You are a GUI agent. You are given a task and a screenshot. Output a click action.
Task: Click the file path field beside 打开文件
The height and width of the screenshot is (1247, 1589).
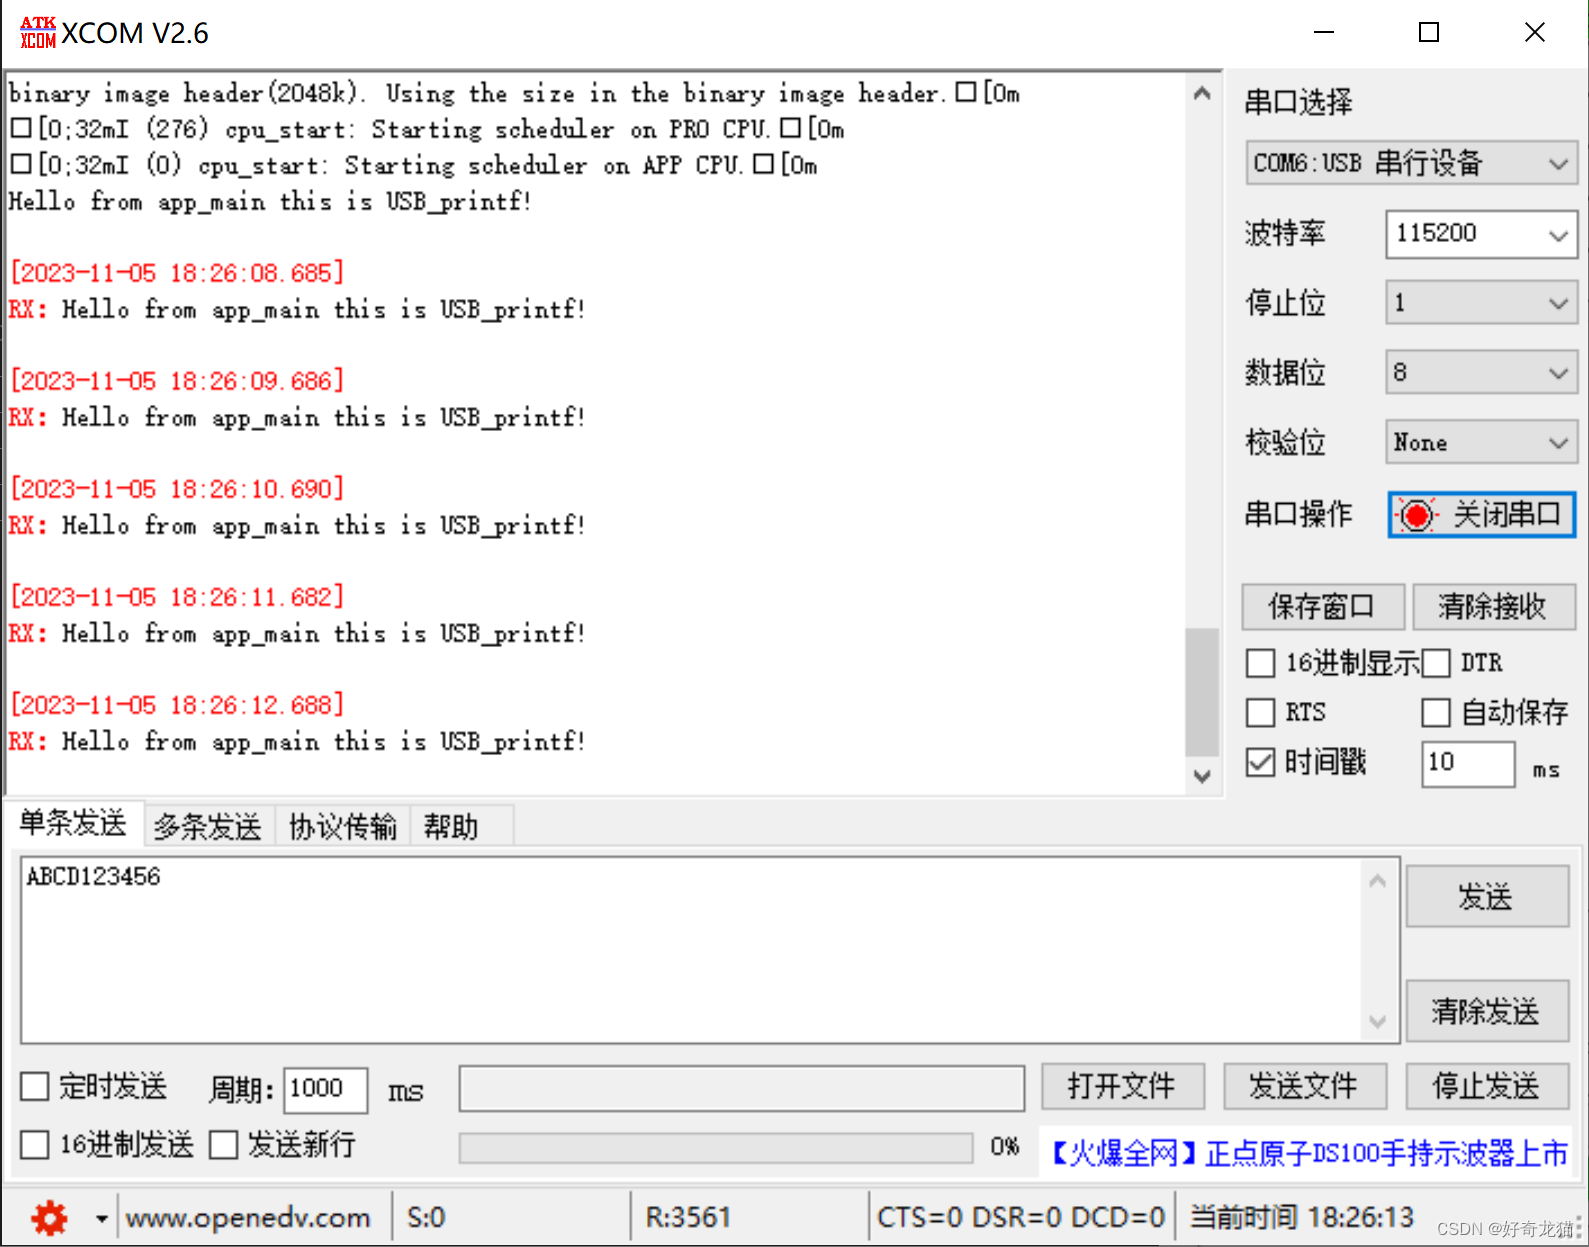pyautogui.click(x=741, y=1089)
